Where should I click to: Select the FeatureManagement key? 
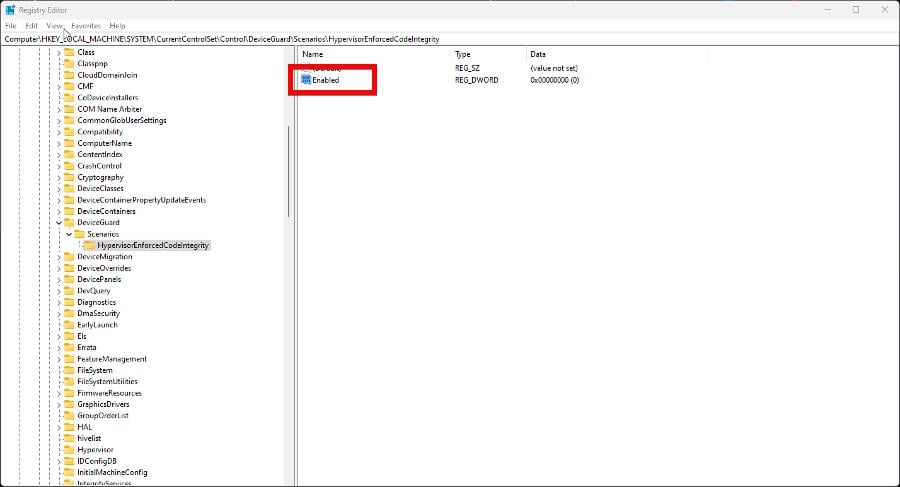pyautogui.click(x=112, y=359)
